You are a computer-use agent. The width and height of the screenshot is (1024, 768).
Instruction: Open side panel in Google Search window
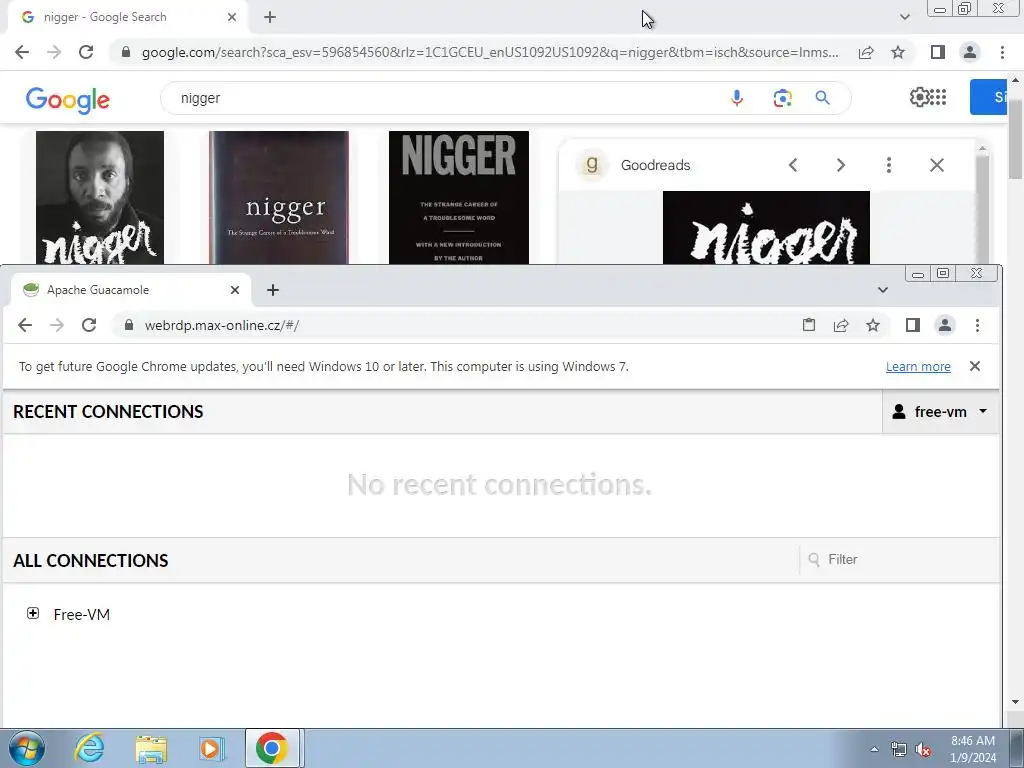click(938, 52)
